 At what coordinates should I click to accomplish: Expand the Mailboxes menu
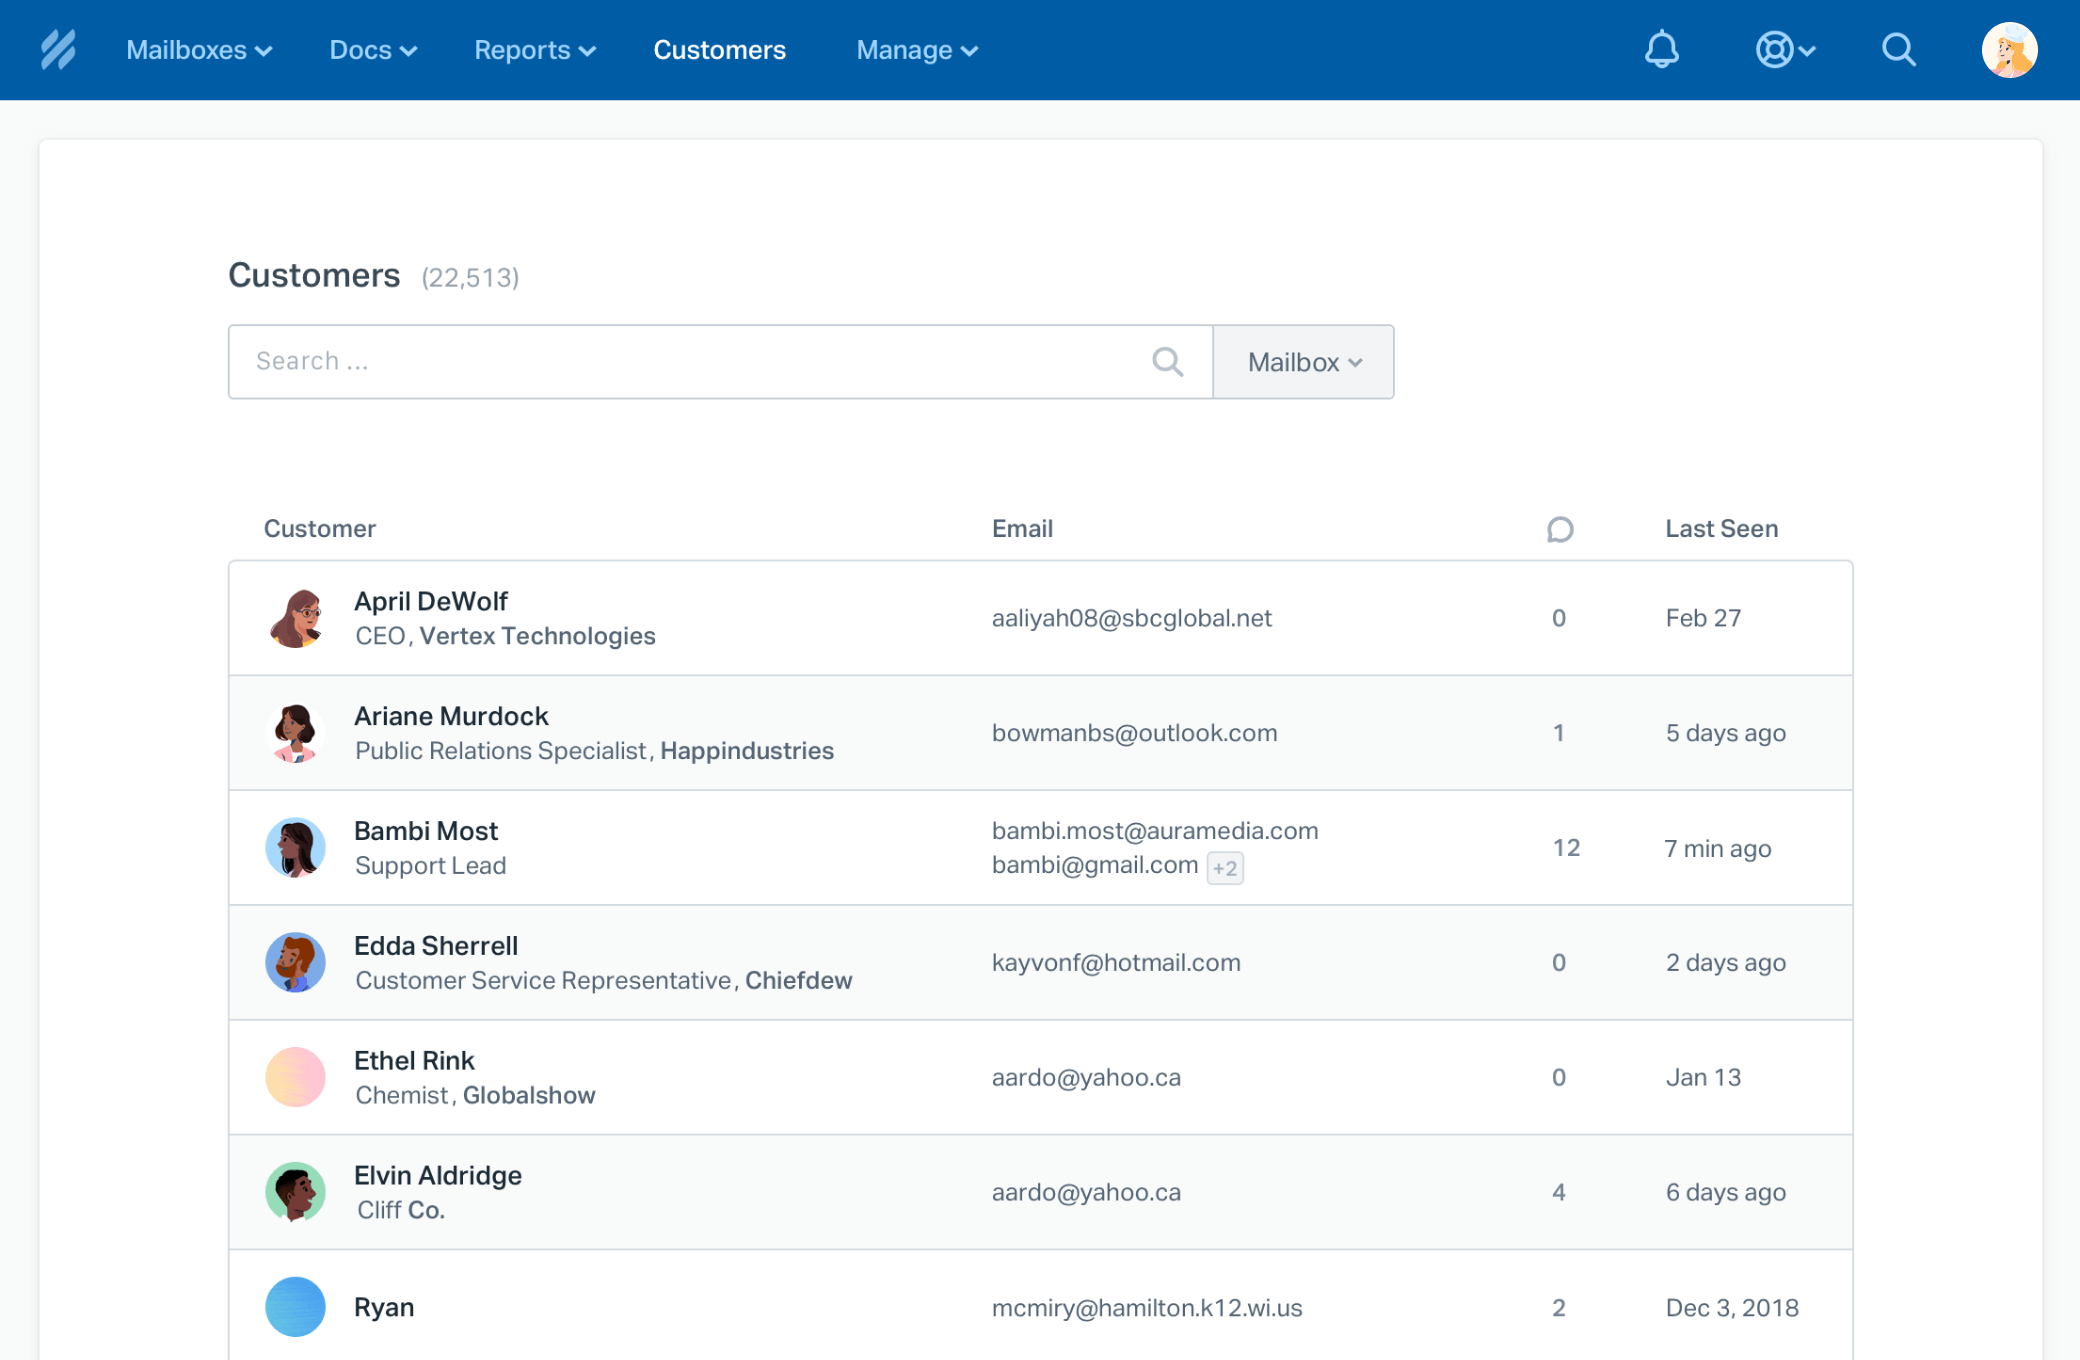click(199, 50)
